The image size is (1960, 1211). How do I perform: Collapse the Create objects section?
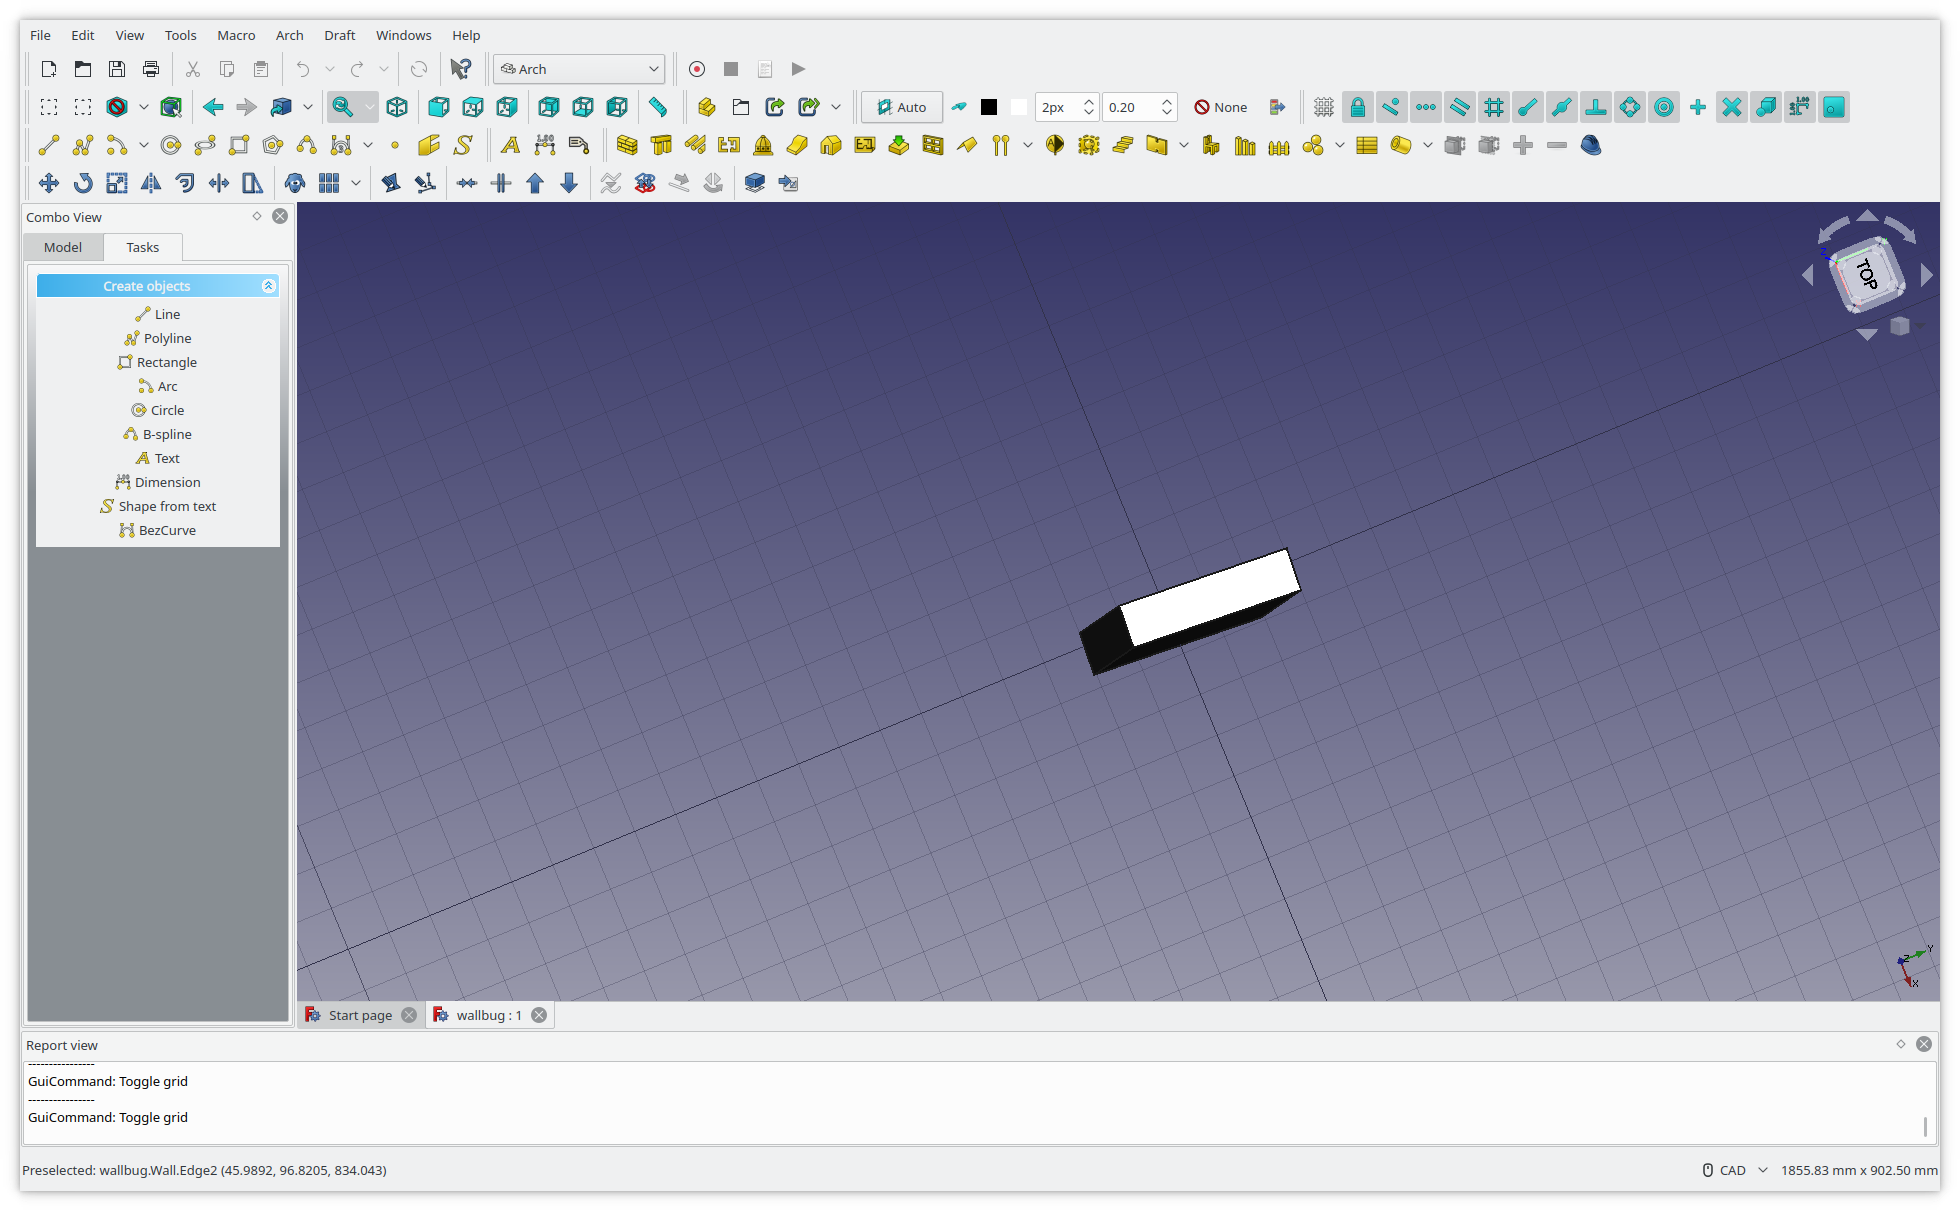(x=268, y=286)
